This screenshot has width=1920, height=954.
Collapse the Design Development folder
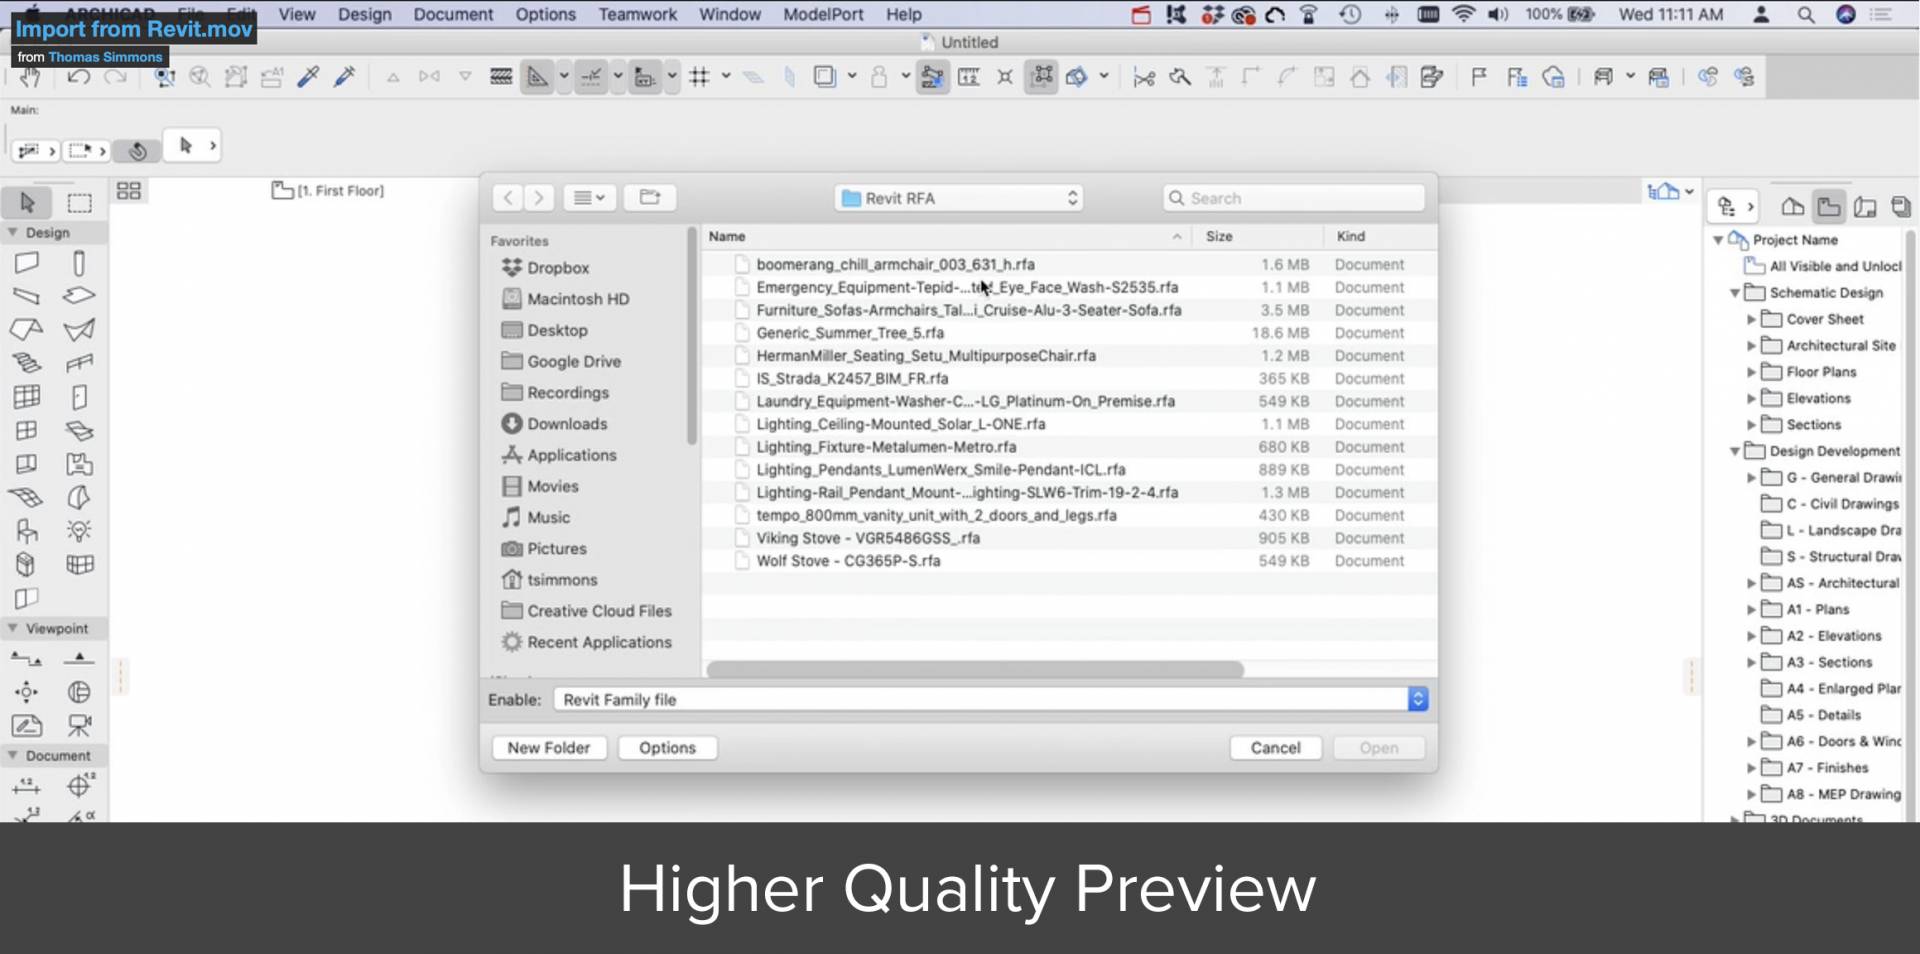[x=1735, y=451]
